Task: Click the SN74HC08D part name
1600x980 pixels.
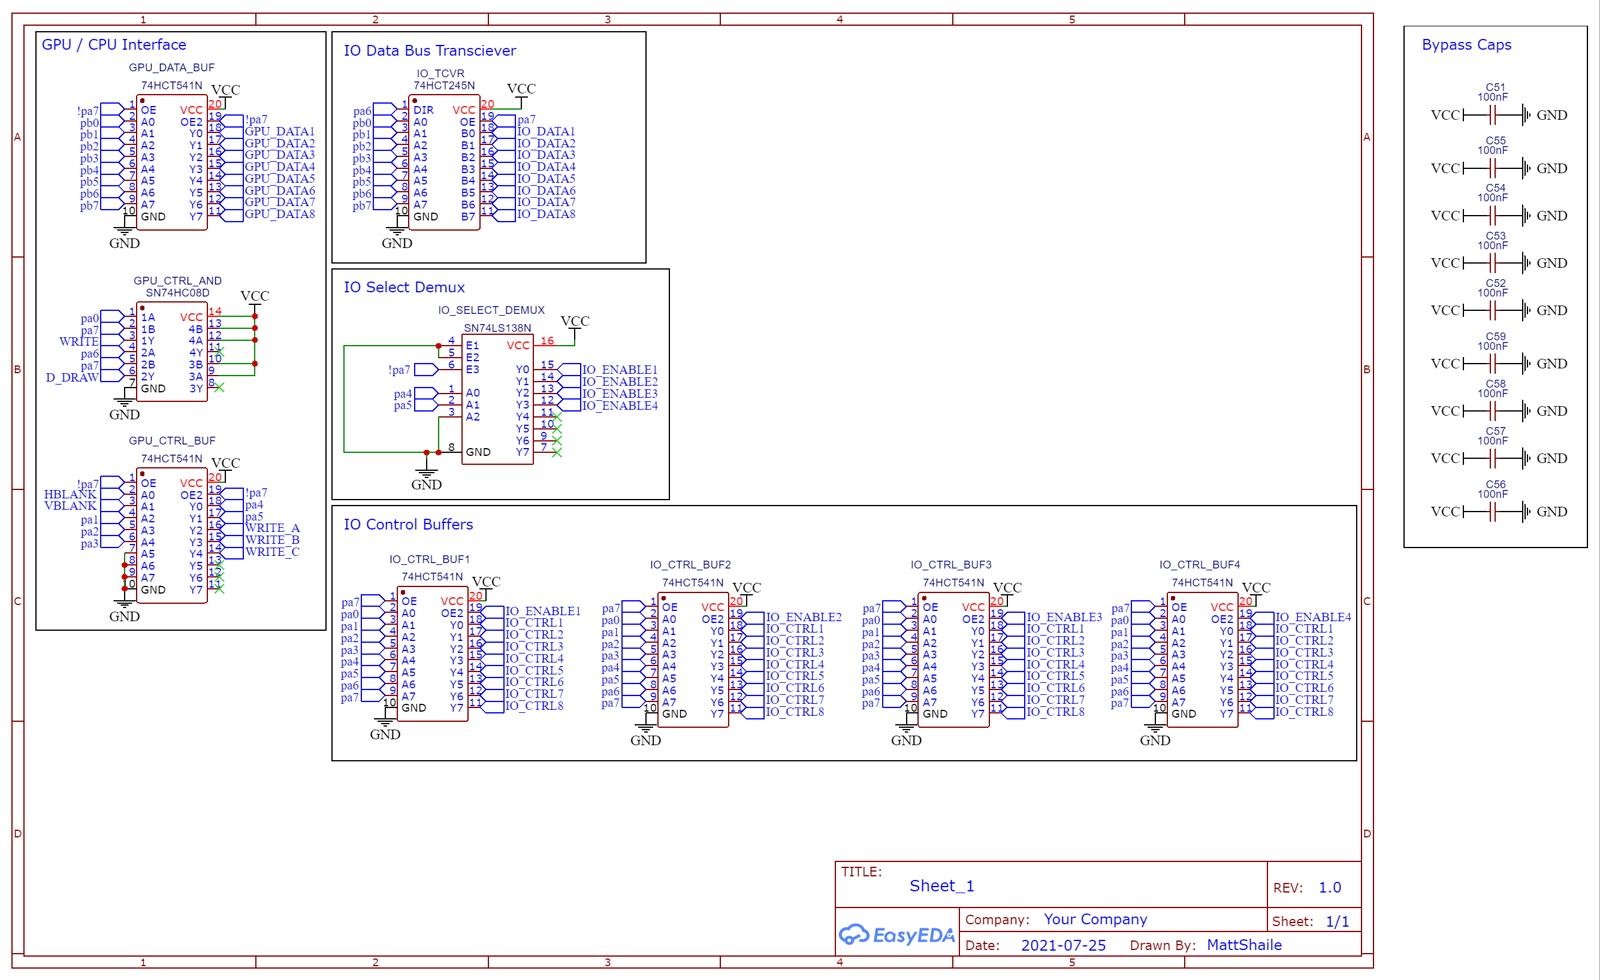Action: [x=178, y=293]
